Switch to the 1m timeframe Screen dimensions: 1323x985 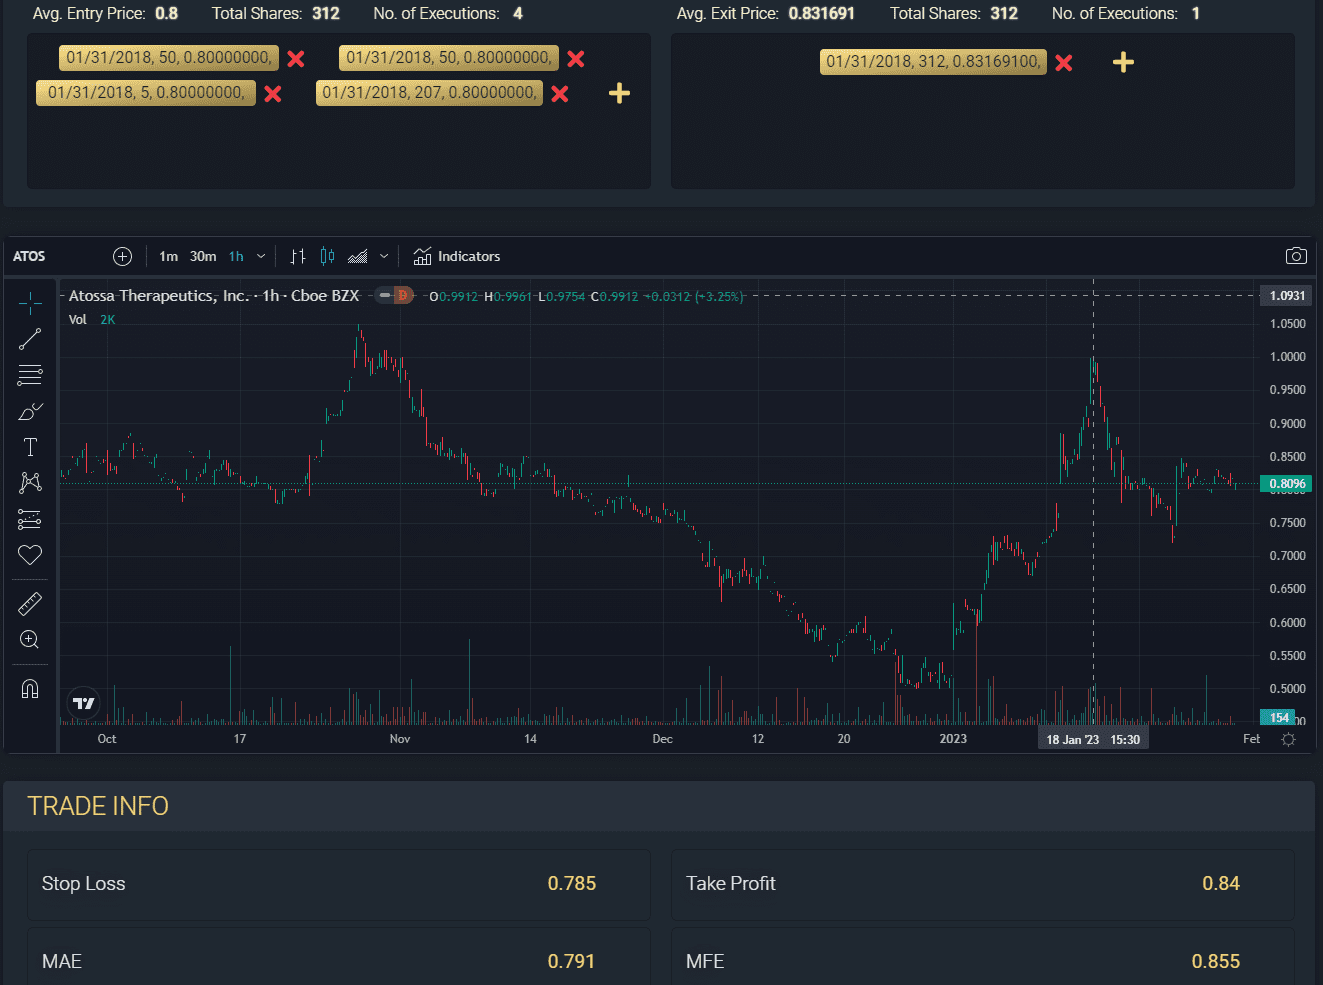(168, 256)
